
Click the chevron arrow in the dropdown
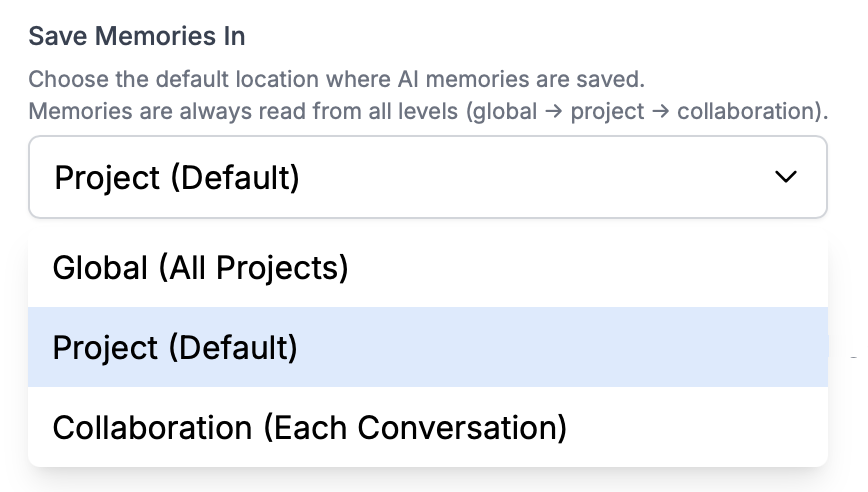(x=787, y=177)
